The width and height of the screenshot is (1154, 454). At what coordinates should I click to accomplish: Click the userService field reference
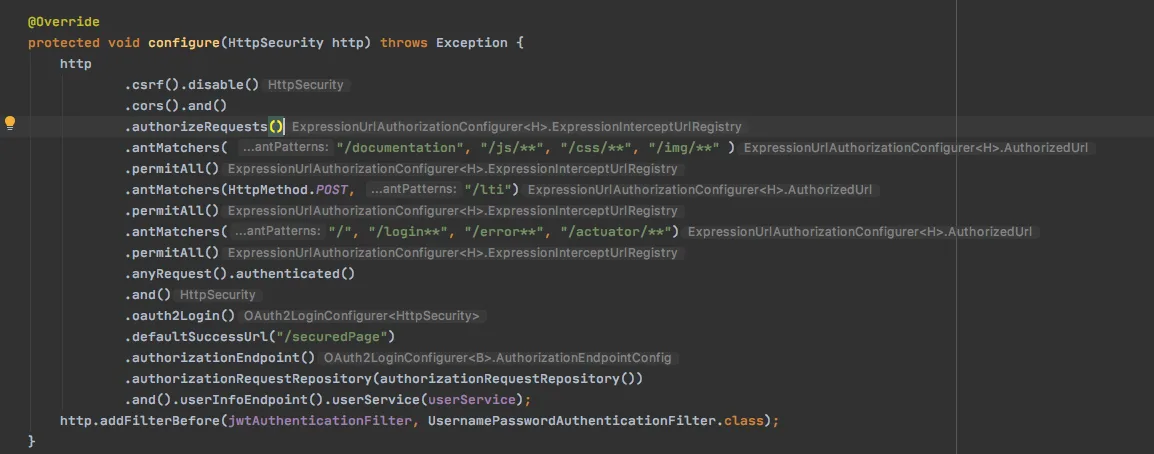(472, 400)
